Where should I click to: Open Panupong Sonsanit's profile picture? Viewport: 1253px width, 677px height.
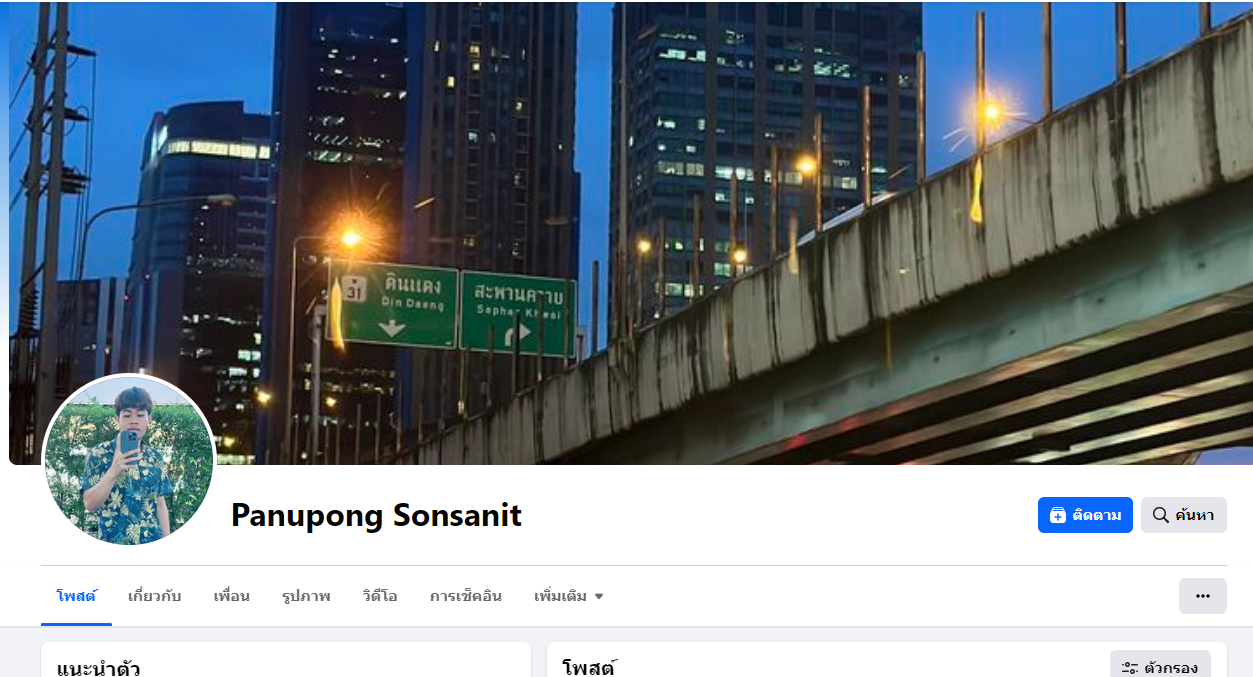(129, 460)
